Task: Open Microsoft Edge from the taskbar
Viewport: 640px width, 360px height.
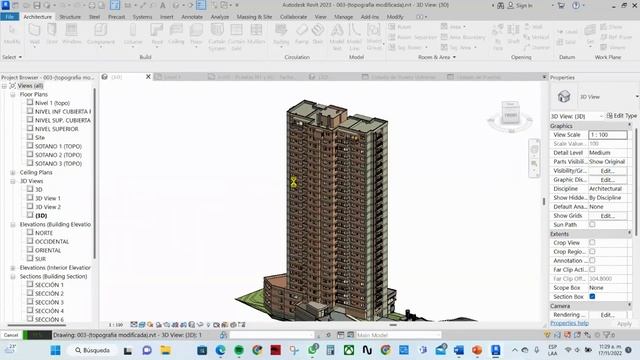Action: pyautogui.click(x=220, y=350)
